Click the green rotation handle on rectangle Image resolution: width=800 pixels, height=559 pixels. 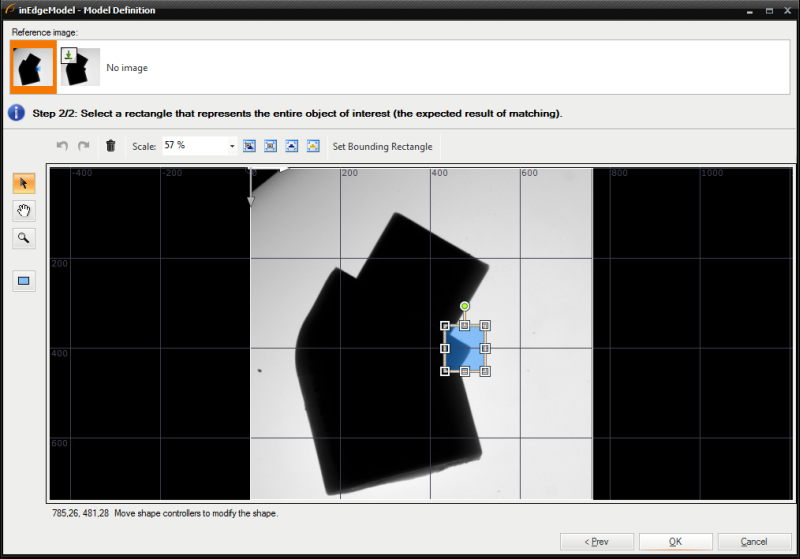[465, 306]
